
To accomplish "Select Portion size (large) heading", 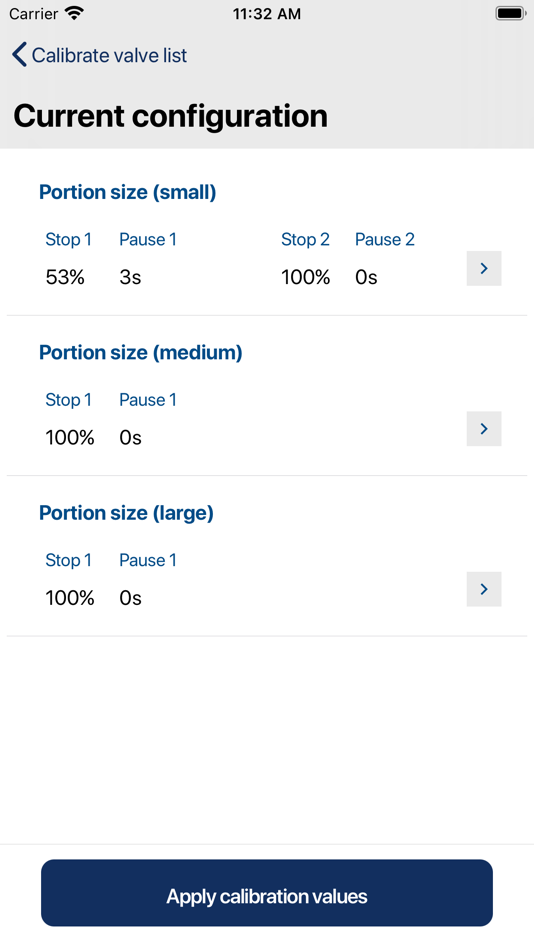I will 126,513.
